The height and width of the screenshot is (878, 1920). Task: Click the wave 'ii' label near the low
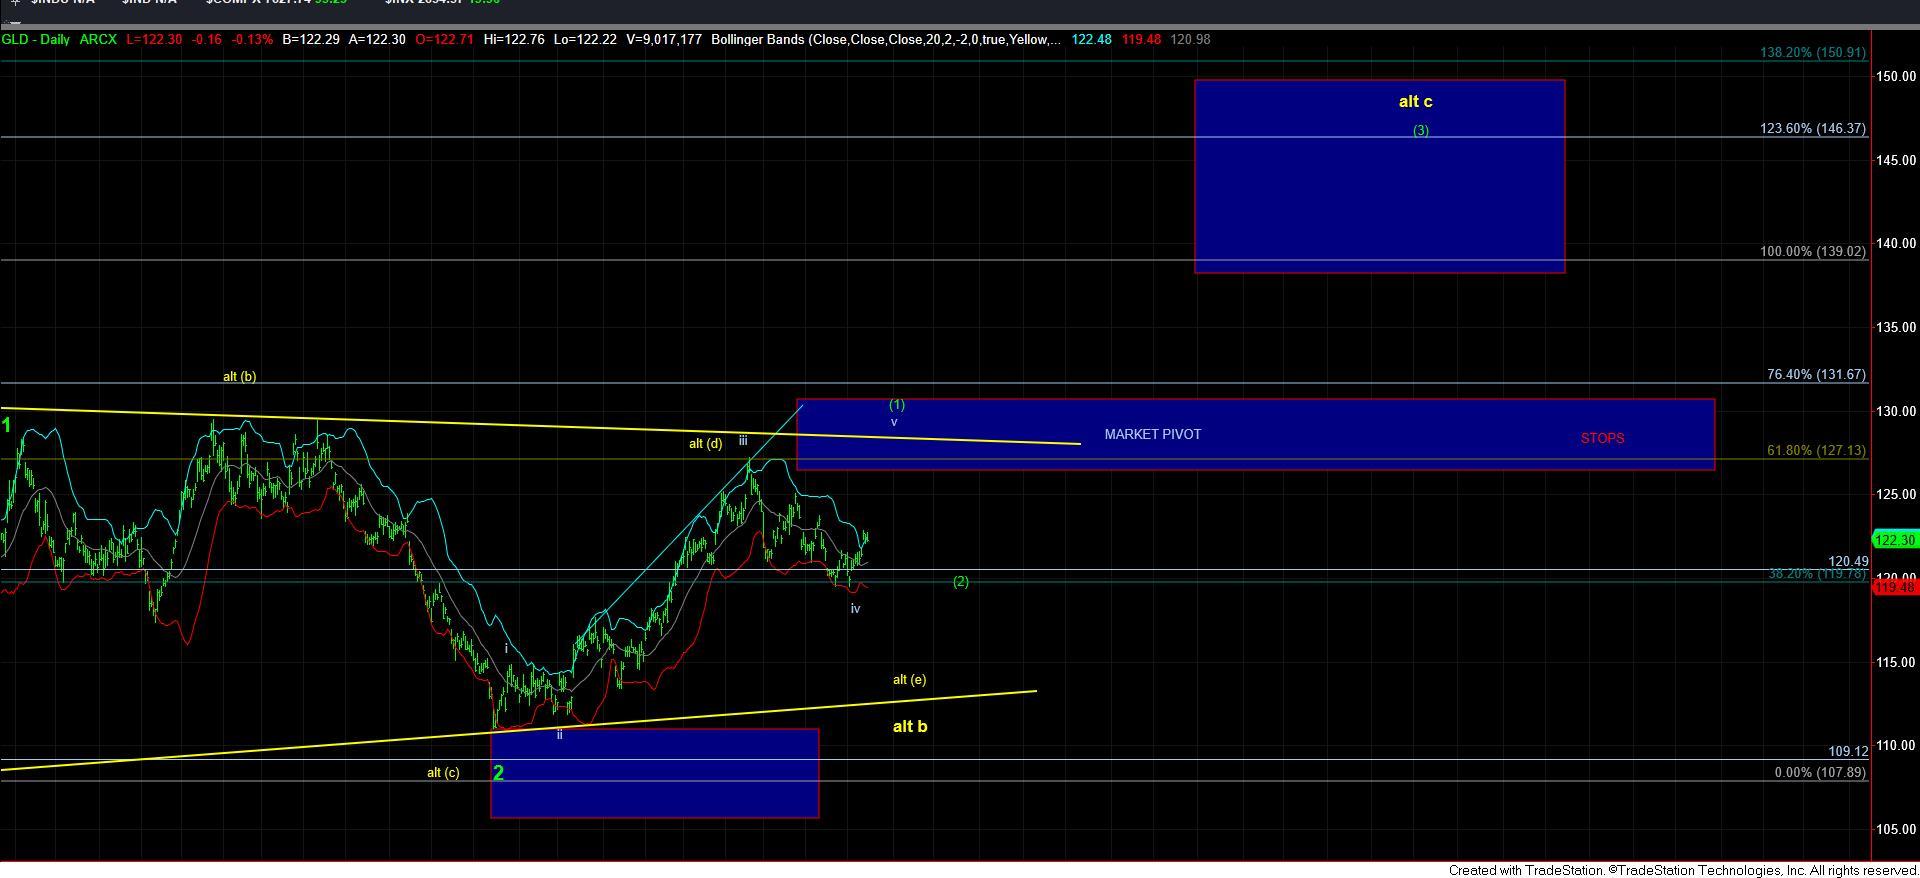point(559,734)
